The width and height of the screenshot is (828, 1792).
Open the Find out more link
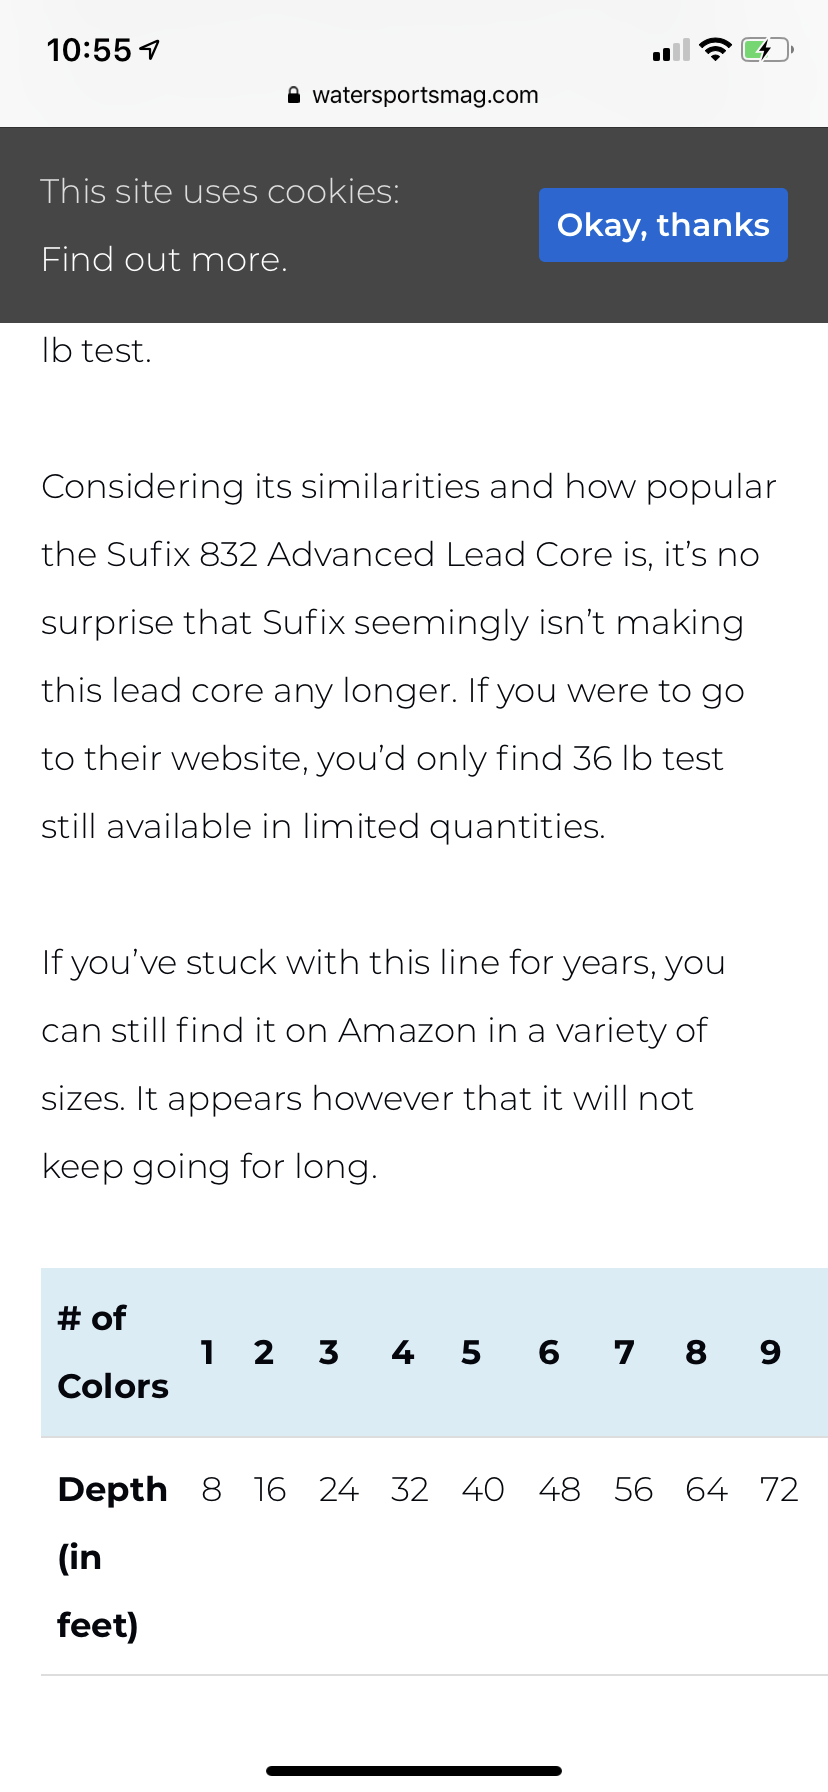[x=164, y=260]
